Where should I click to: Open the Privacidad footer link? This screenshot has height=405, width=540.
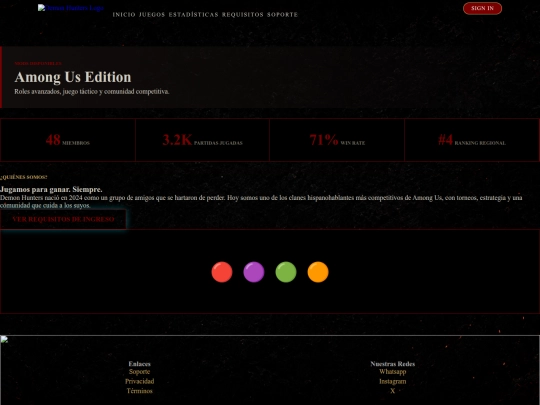[x=139, y=381]
